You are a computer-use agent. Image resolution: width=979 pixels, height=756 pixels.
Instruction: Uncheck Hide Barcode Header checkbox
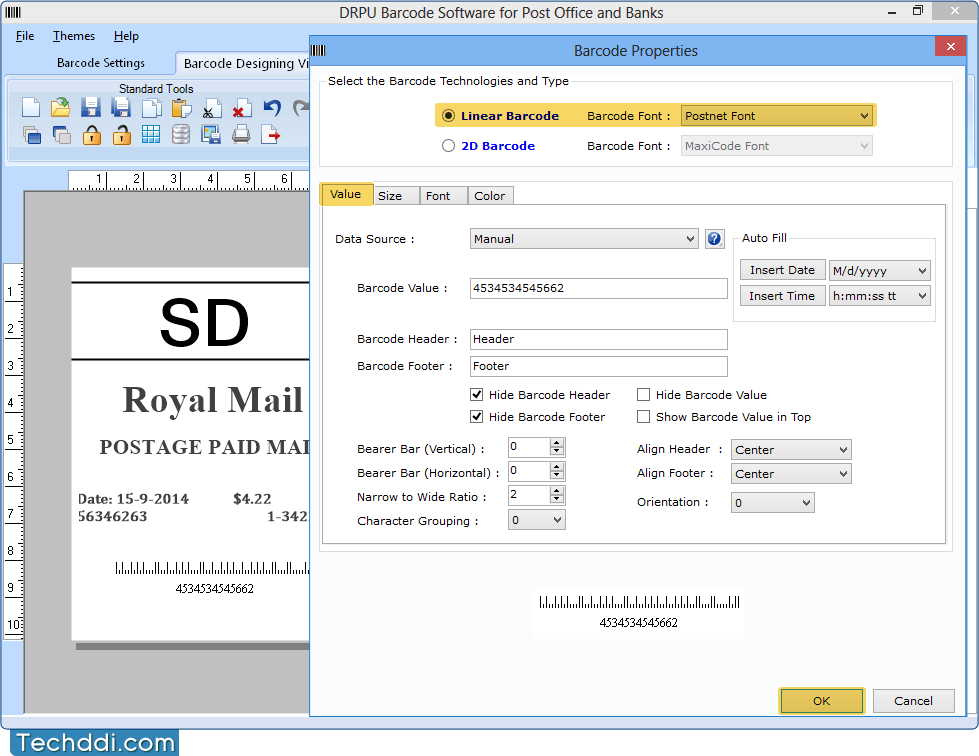point(476,395)
